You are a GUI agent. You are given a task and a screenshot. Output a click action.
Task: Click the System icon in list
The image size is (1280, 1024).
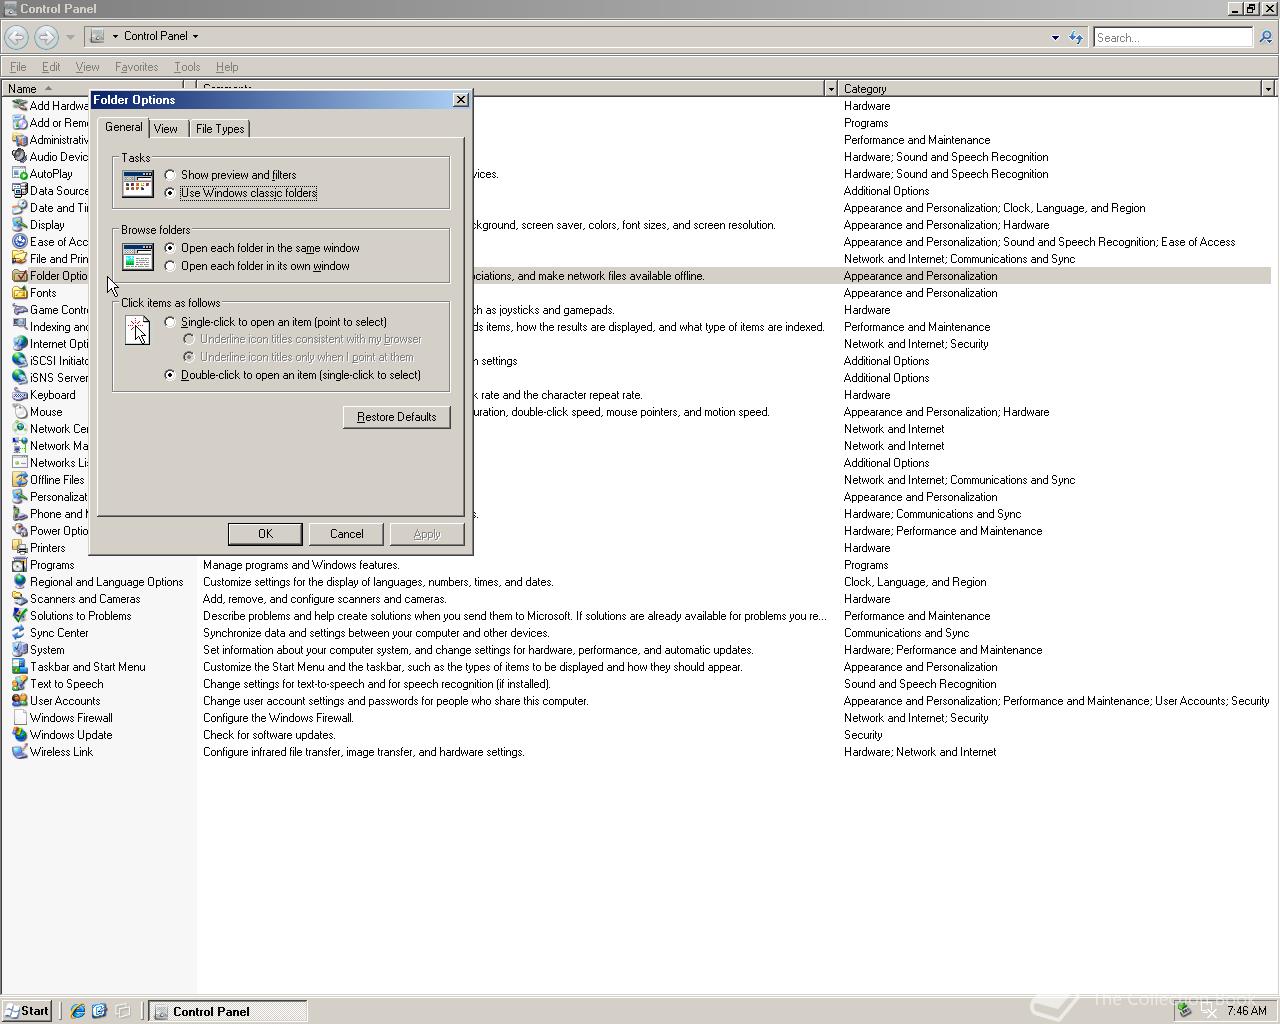pos(19,650)
